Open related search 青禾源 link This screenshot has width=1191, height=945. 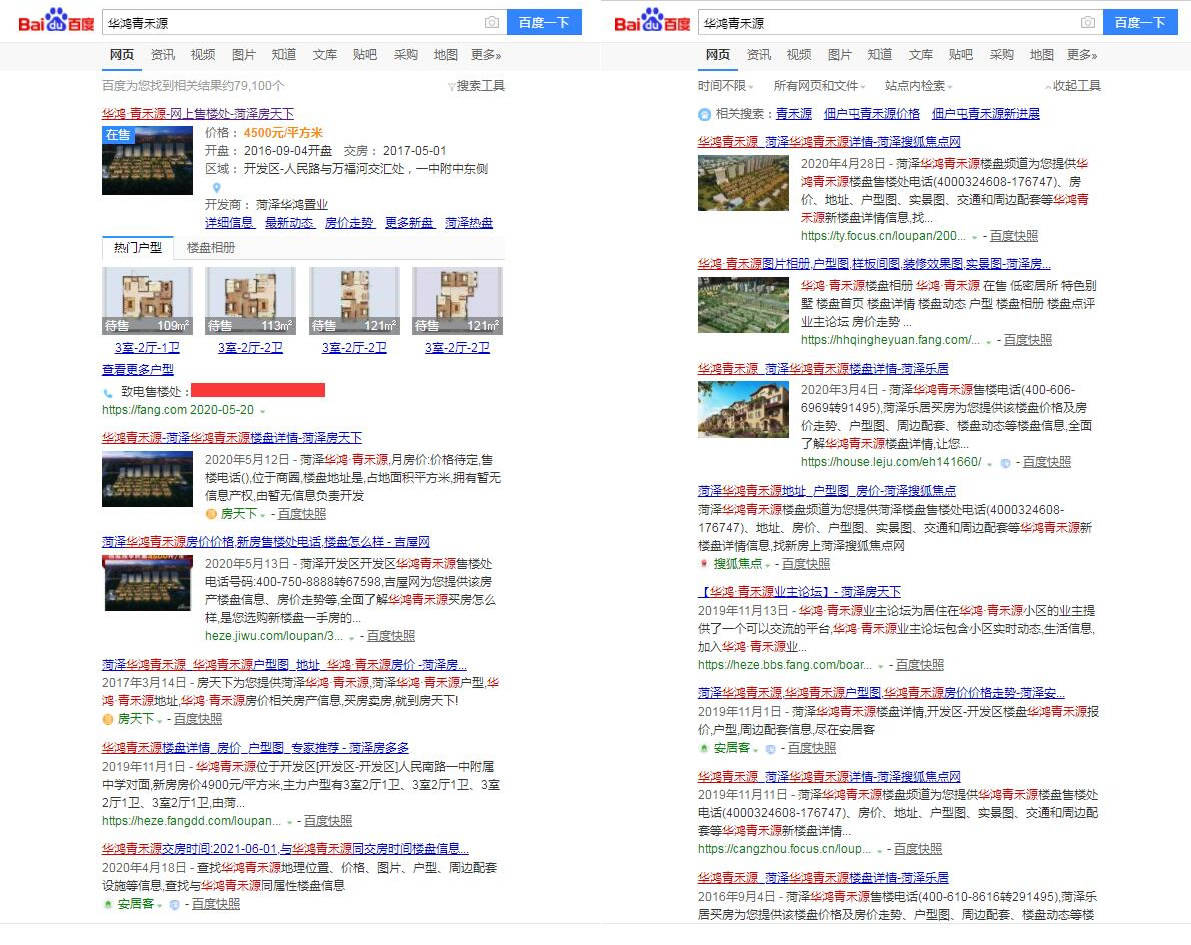click(x=794, y=114)
